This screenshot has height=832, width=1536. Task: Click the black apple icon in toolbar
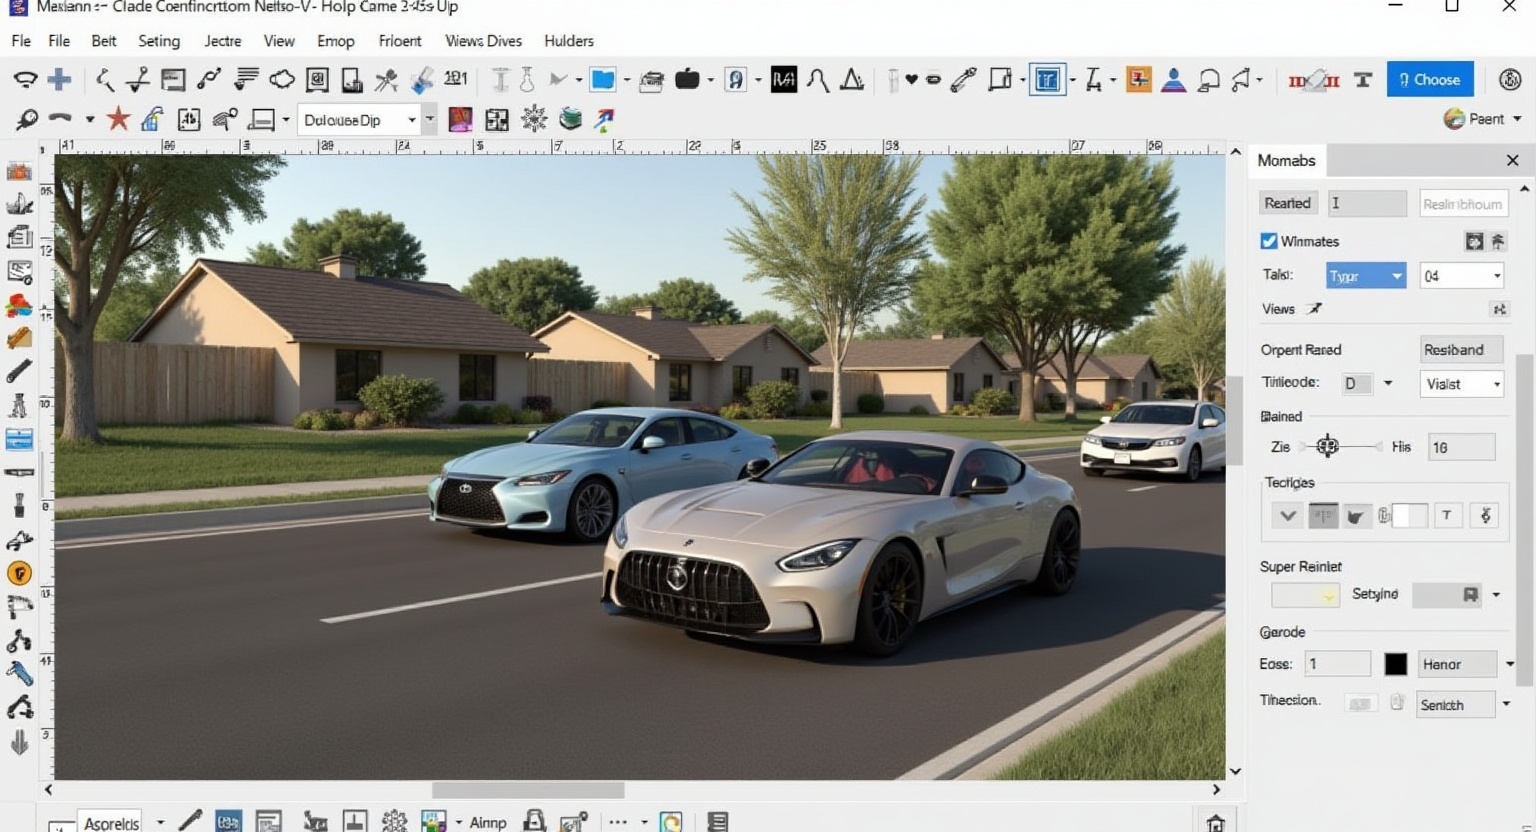click(687, 80)
